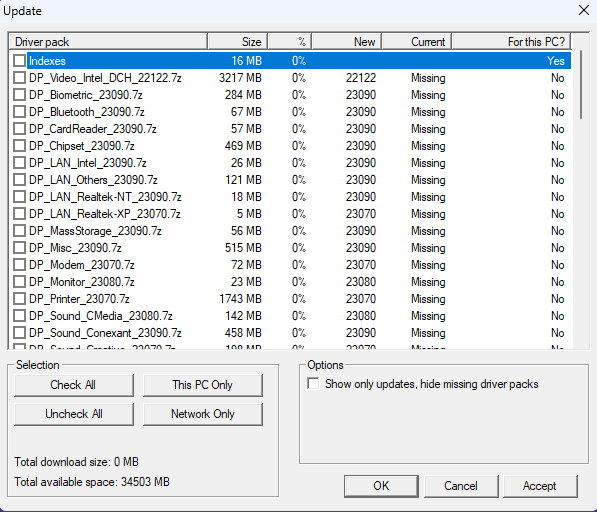The height and width of the screenshot is (512, 597).
Task: Enable the DP_Chipset_23090.7z checkbox
Action: [19, 146]
